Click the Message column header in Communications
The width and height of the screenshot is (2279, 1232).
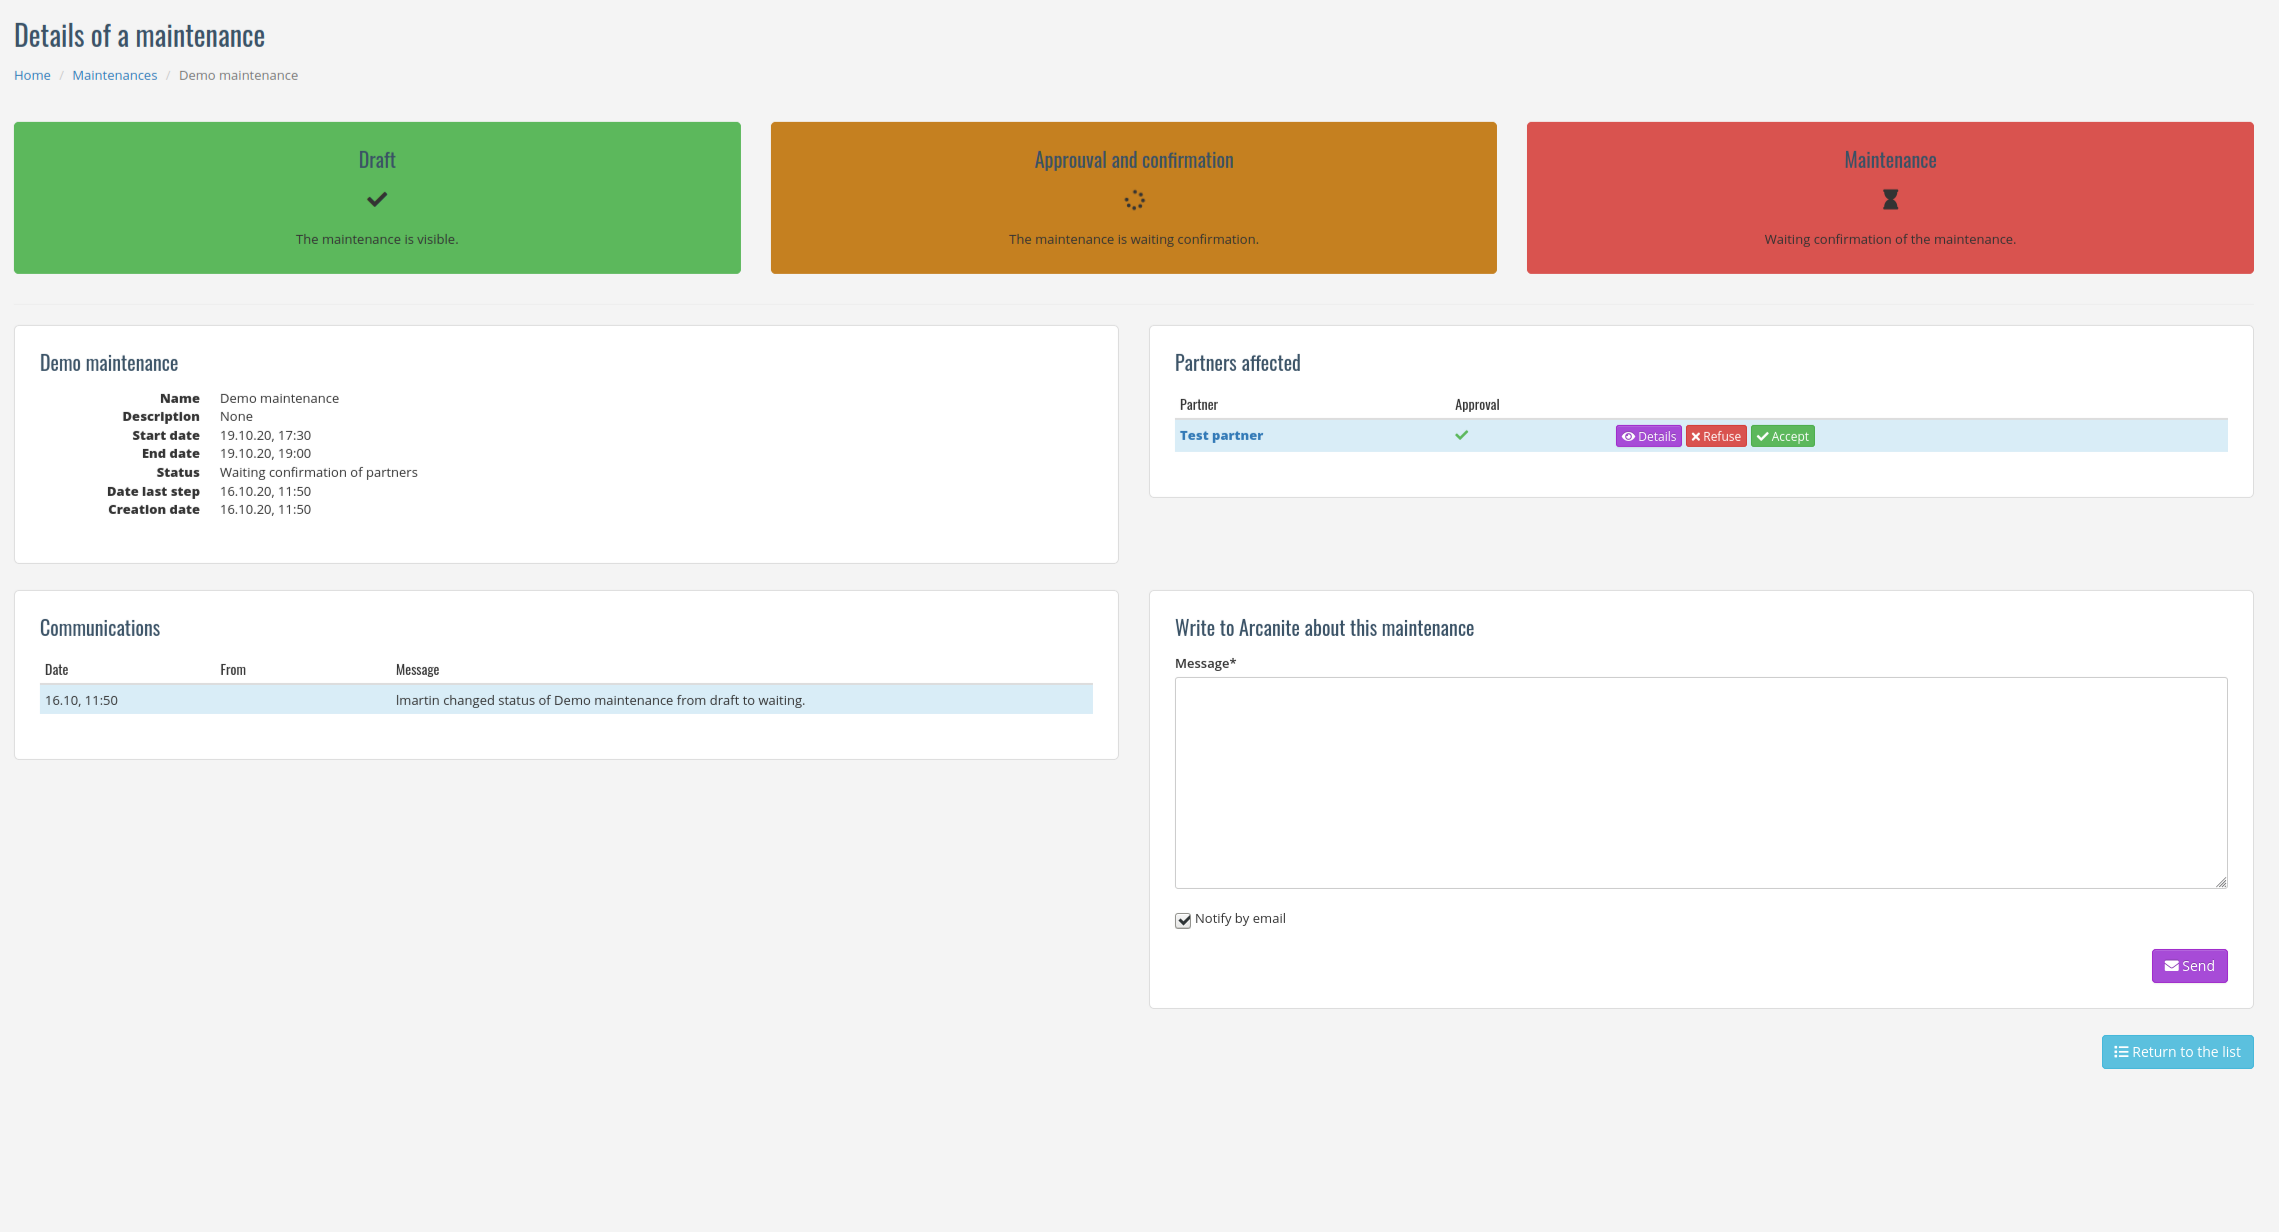417,669
